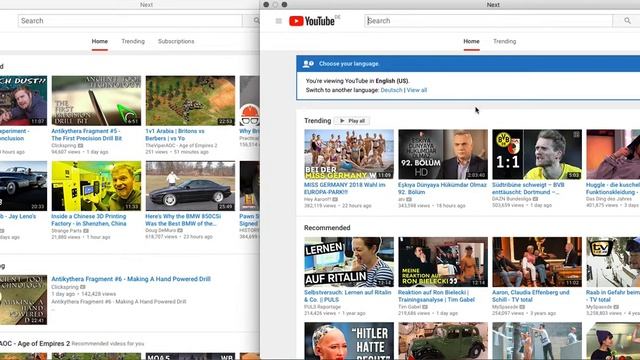
Task: Select Home tab in right window
Action: pos(471,42)
